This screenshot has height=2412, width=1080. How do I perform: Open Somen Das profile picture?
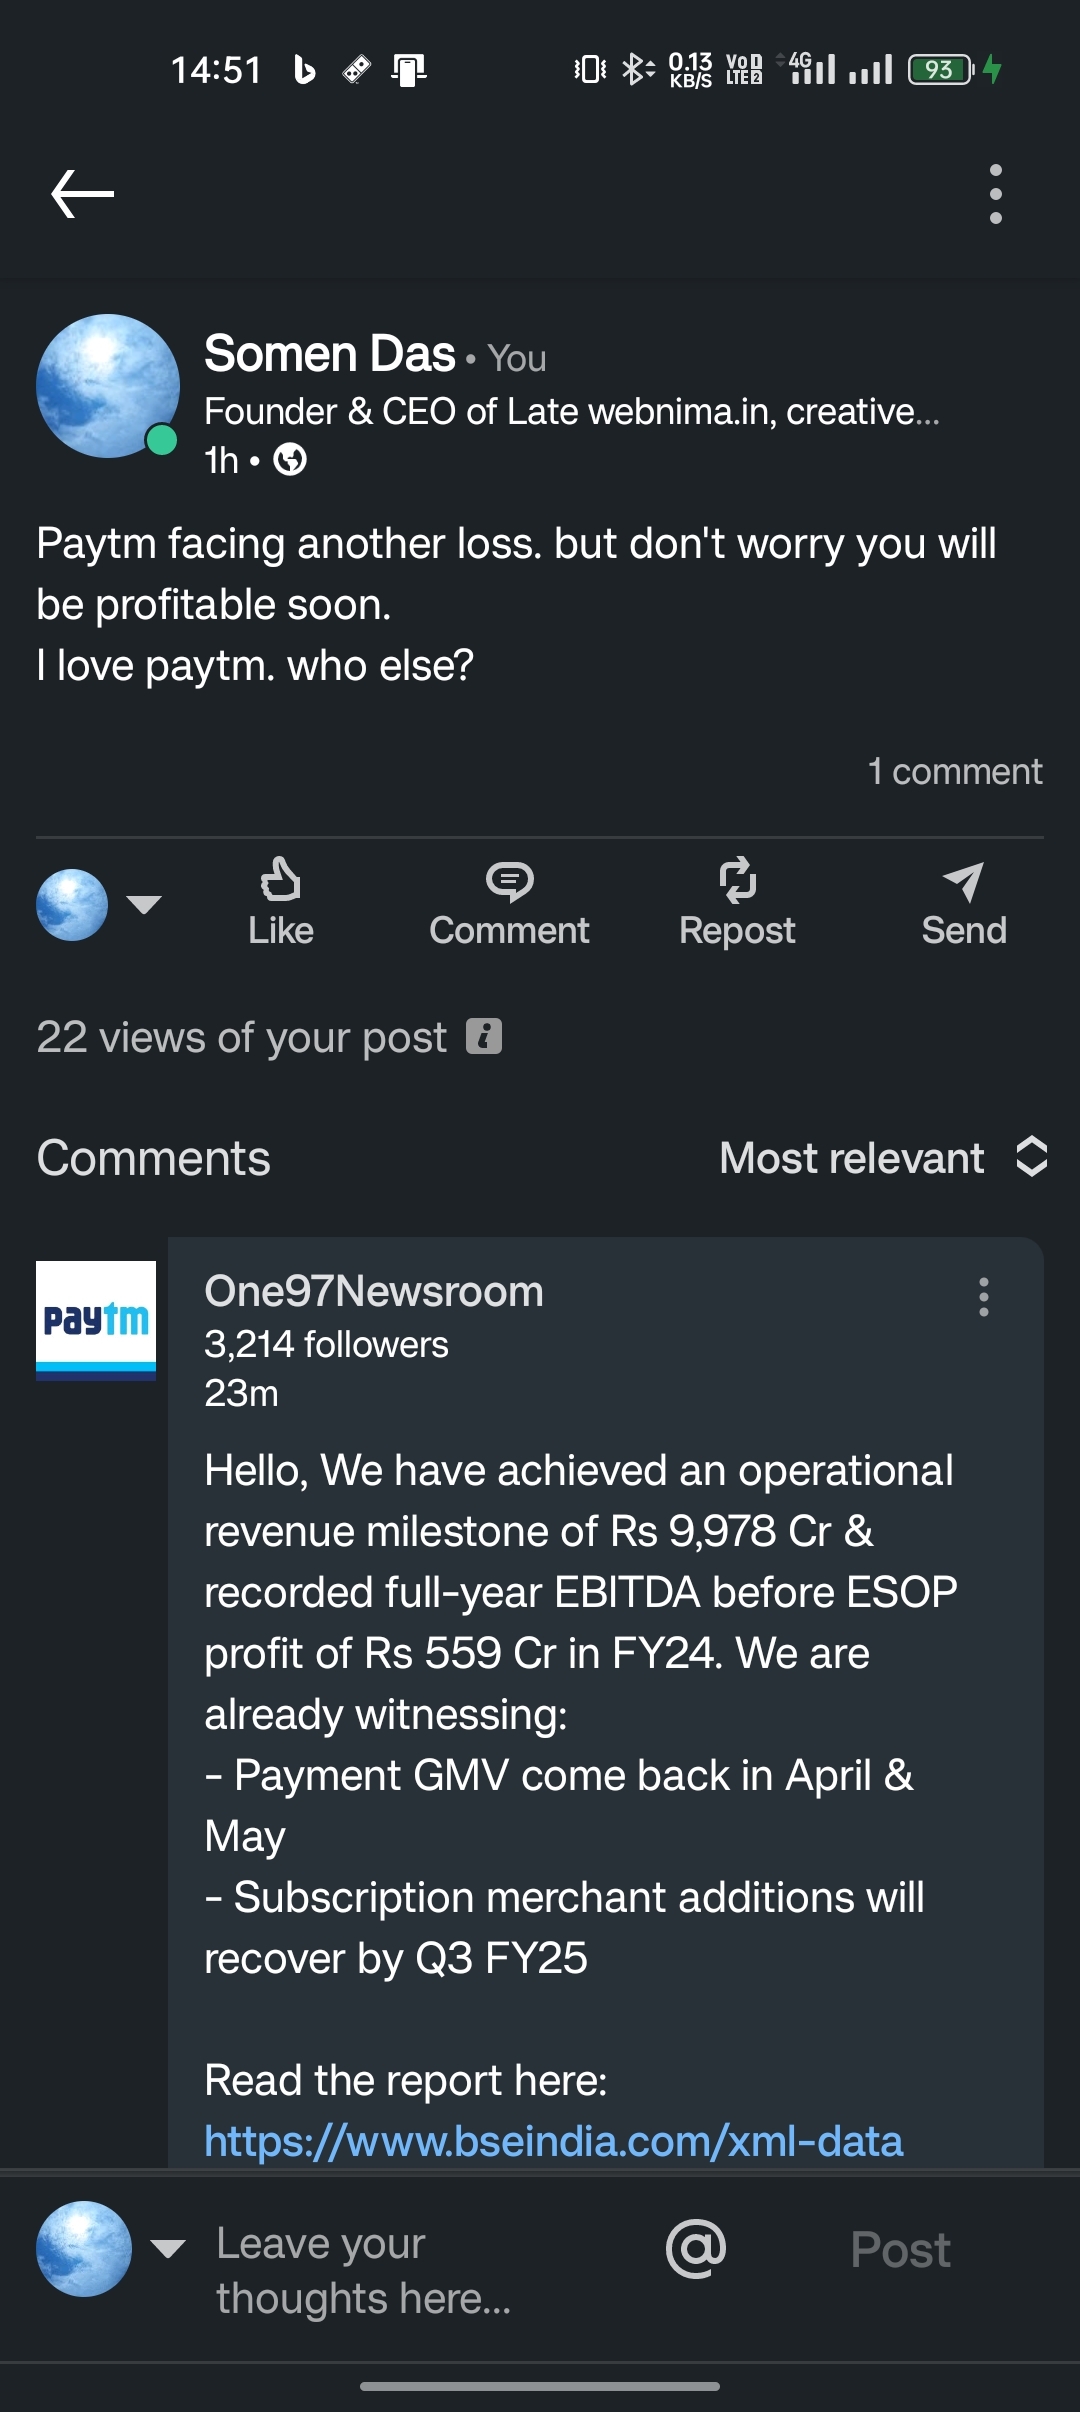(x=108, y=386)
